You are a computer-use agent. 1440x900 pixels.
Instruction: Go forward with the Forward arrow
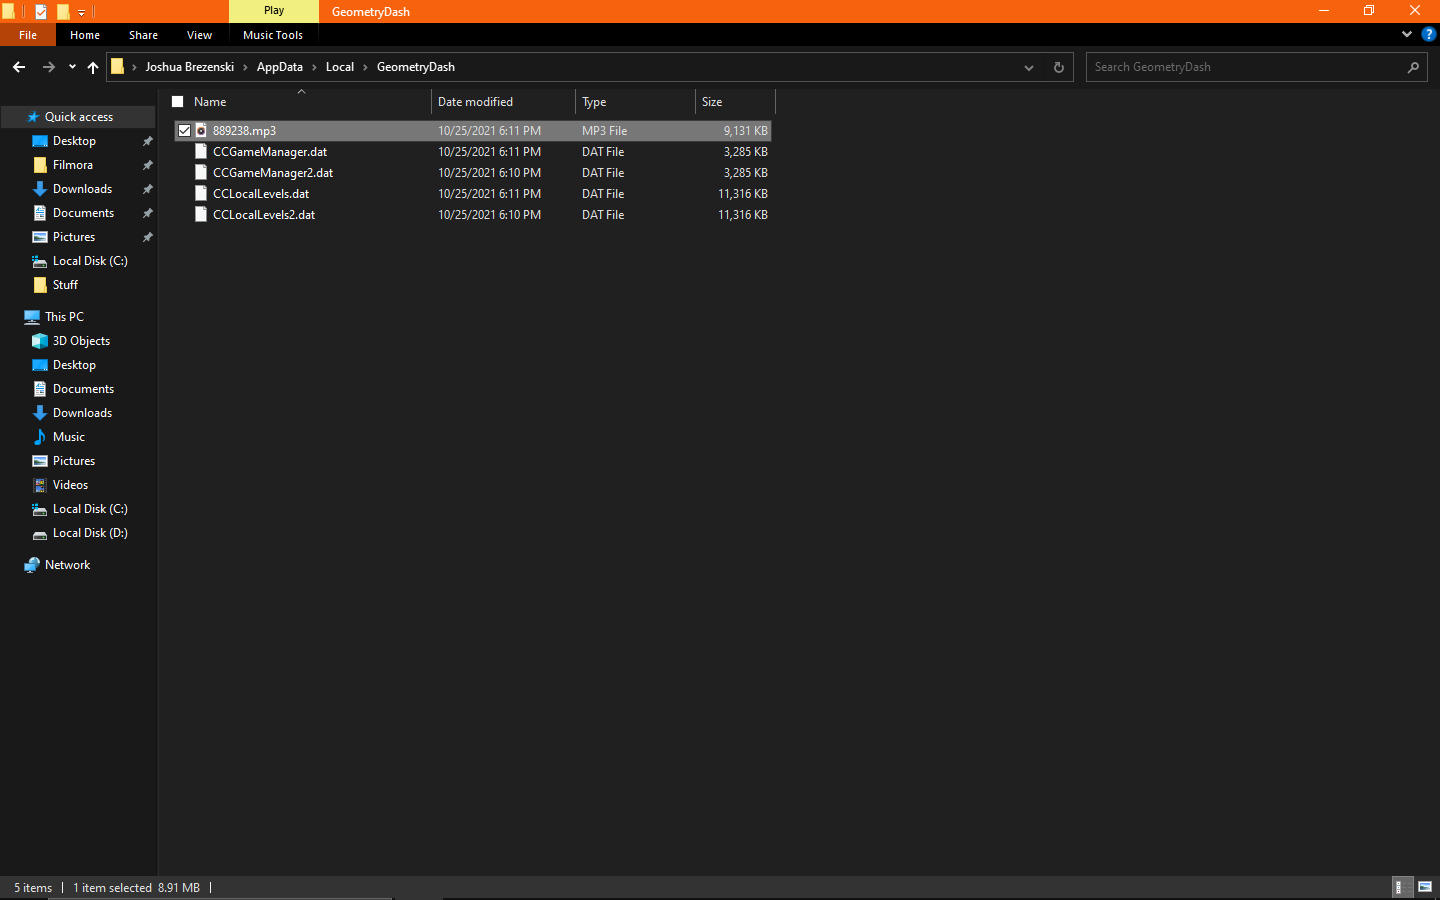click(x=49, y=67)
